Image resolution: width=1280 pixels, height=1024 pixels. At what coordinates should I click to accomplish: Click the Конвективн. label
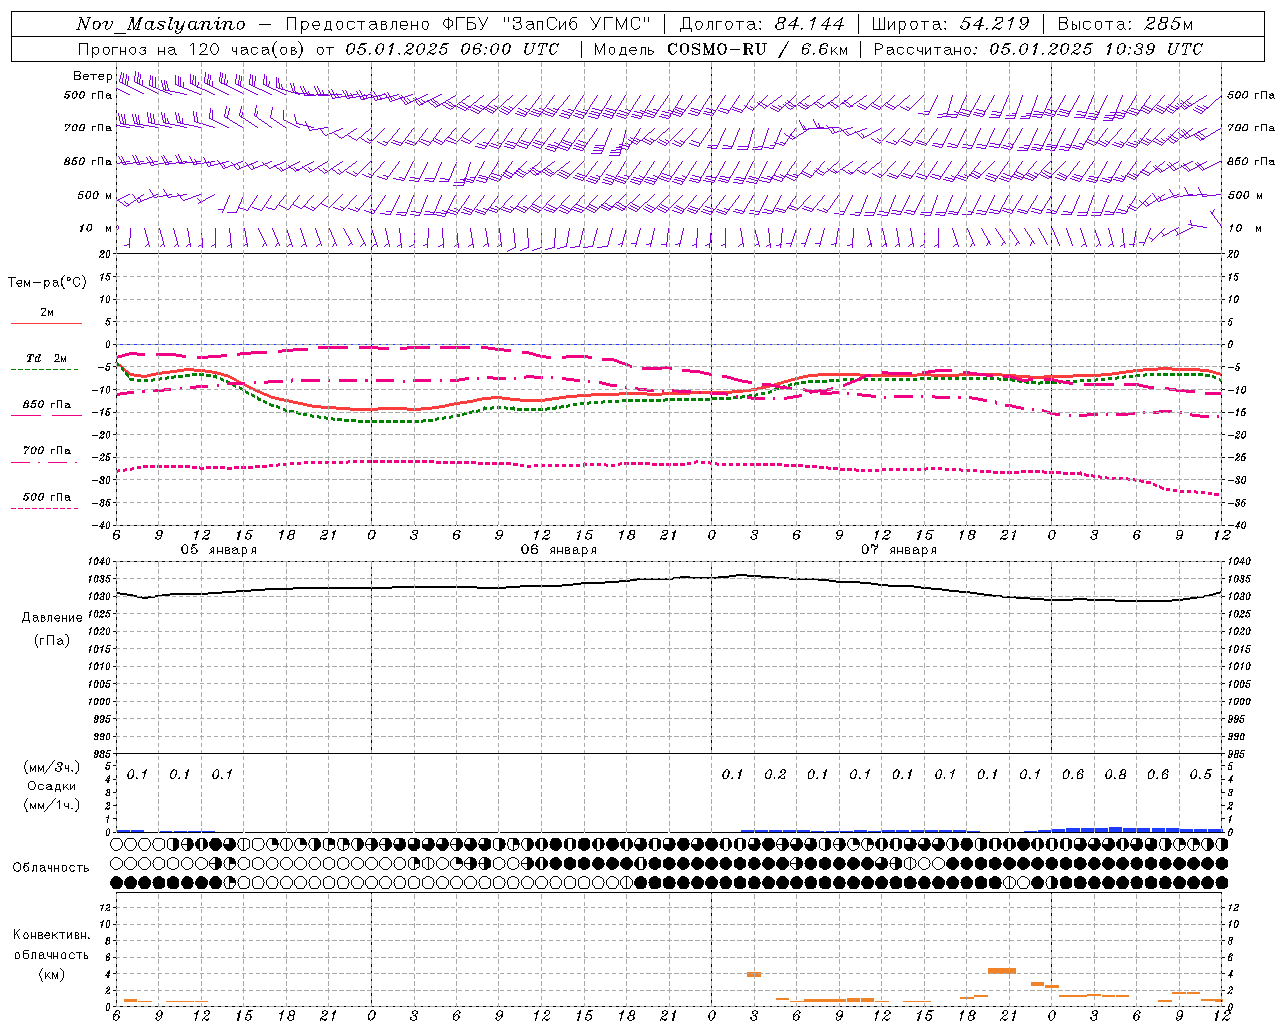pos(51,935)
